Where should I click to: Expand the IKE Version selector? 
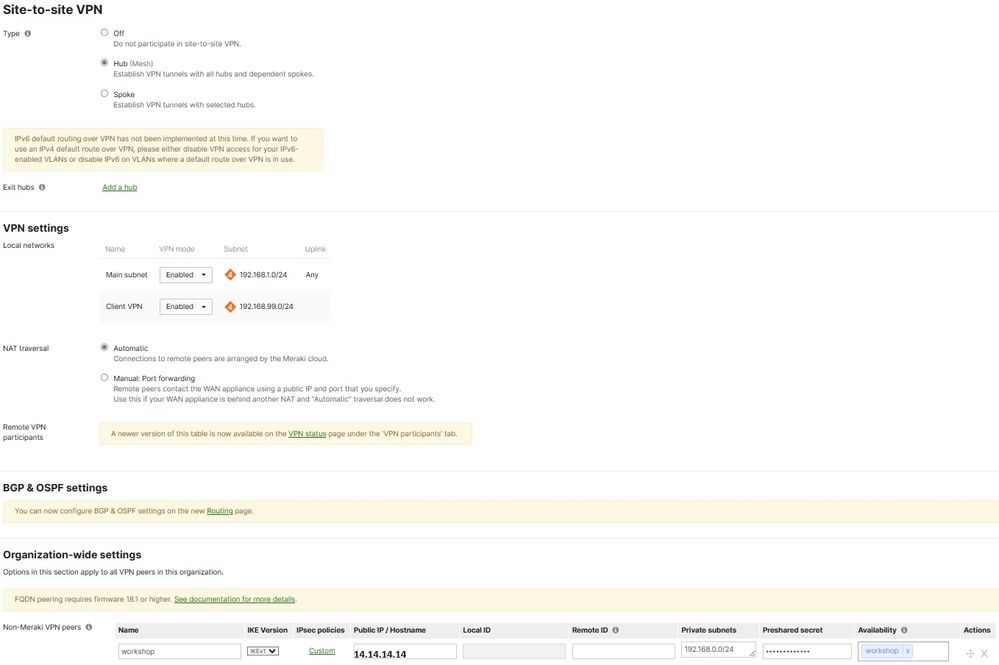coord(263,651)
